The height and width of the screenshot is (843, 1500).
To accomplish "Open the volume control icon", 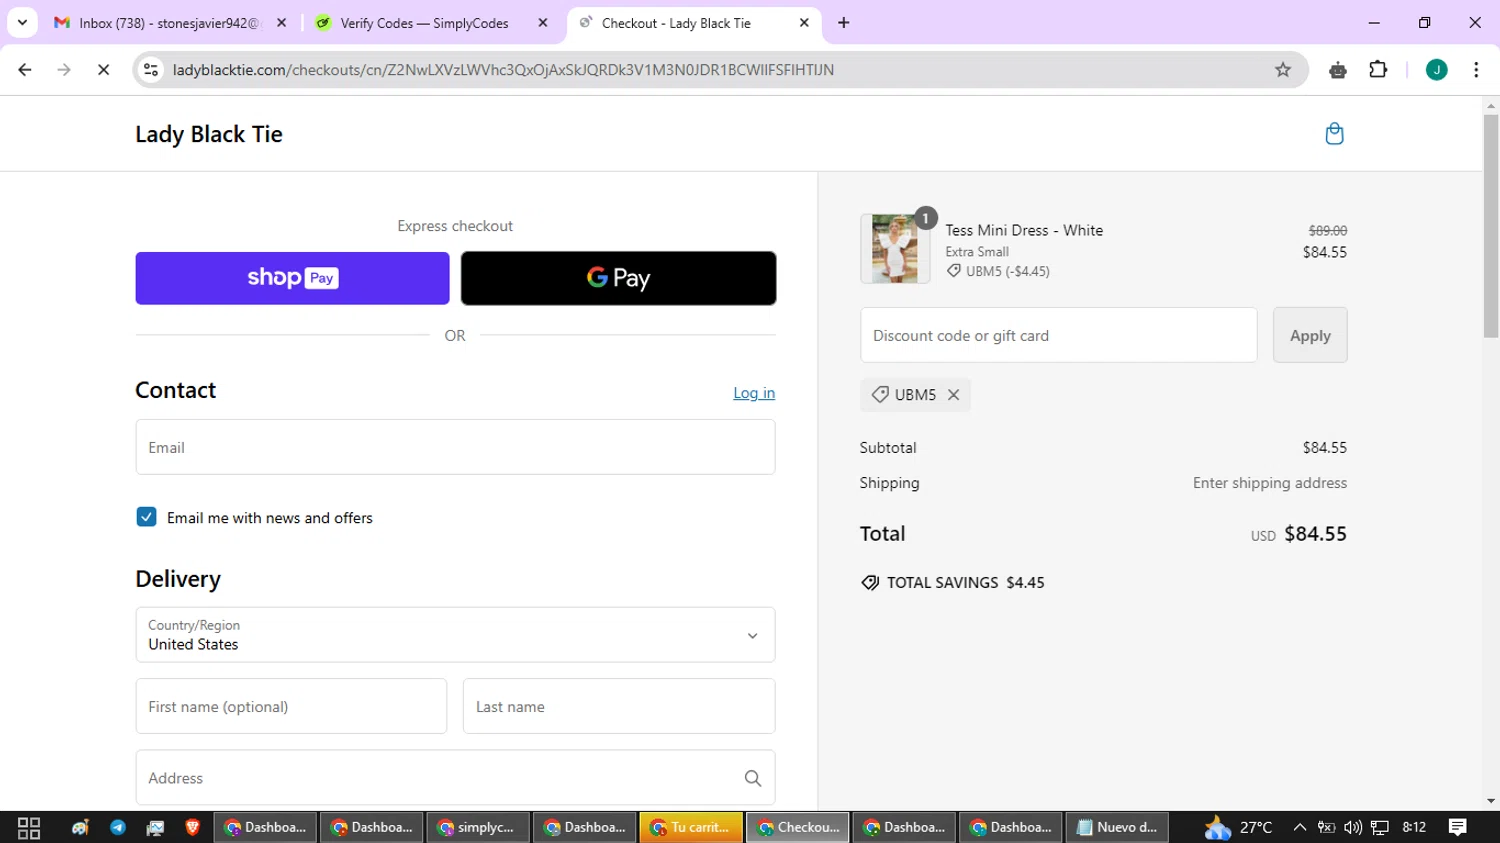I will pyautogui.click(x=1353, y=827).
